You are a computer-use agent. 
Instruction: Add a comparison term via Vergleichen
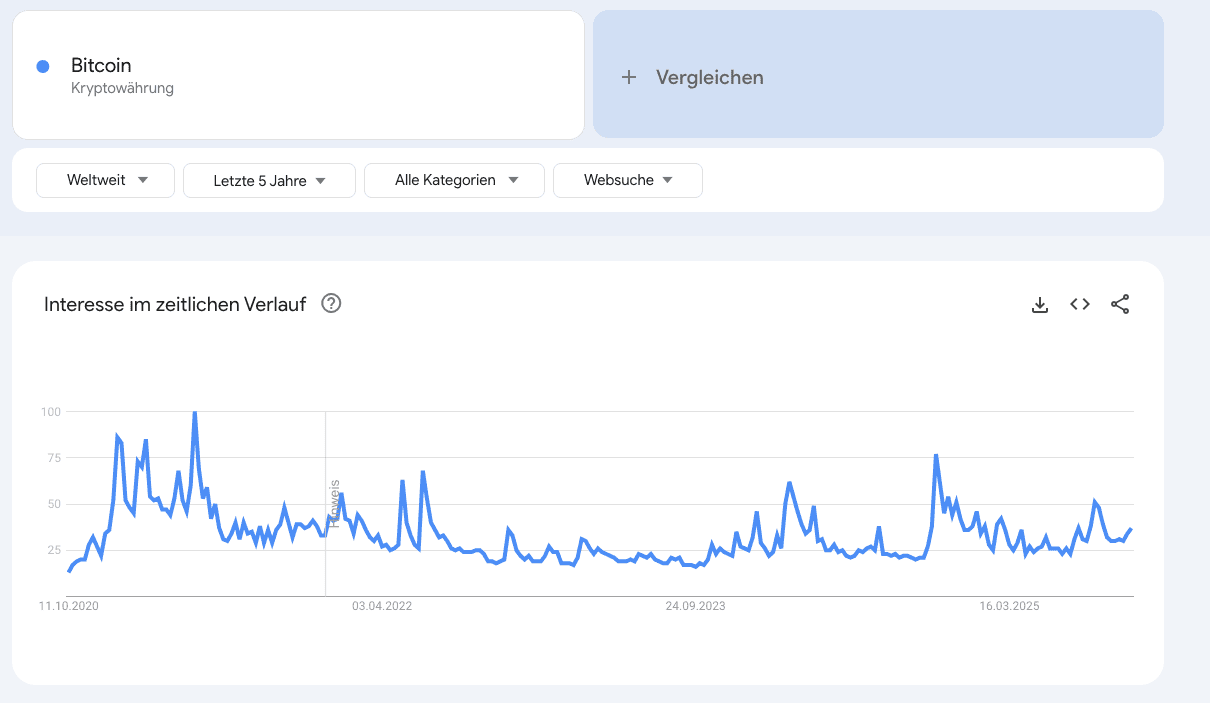[x=709, y=77]
